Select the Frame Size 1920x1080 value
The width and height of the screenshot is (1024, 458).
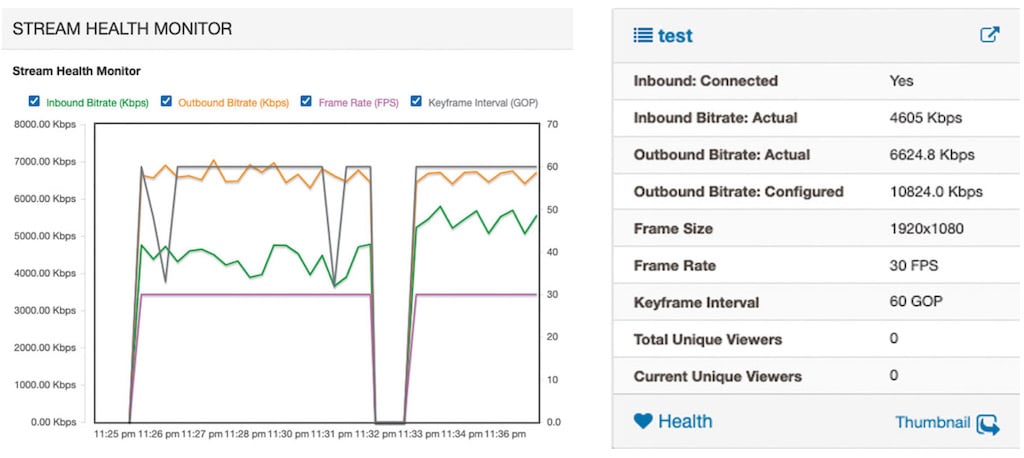point(926,229)
